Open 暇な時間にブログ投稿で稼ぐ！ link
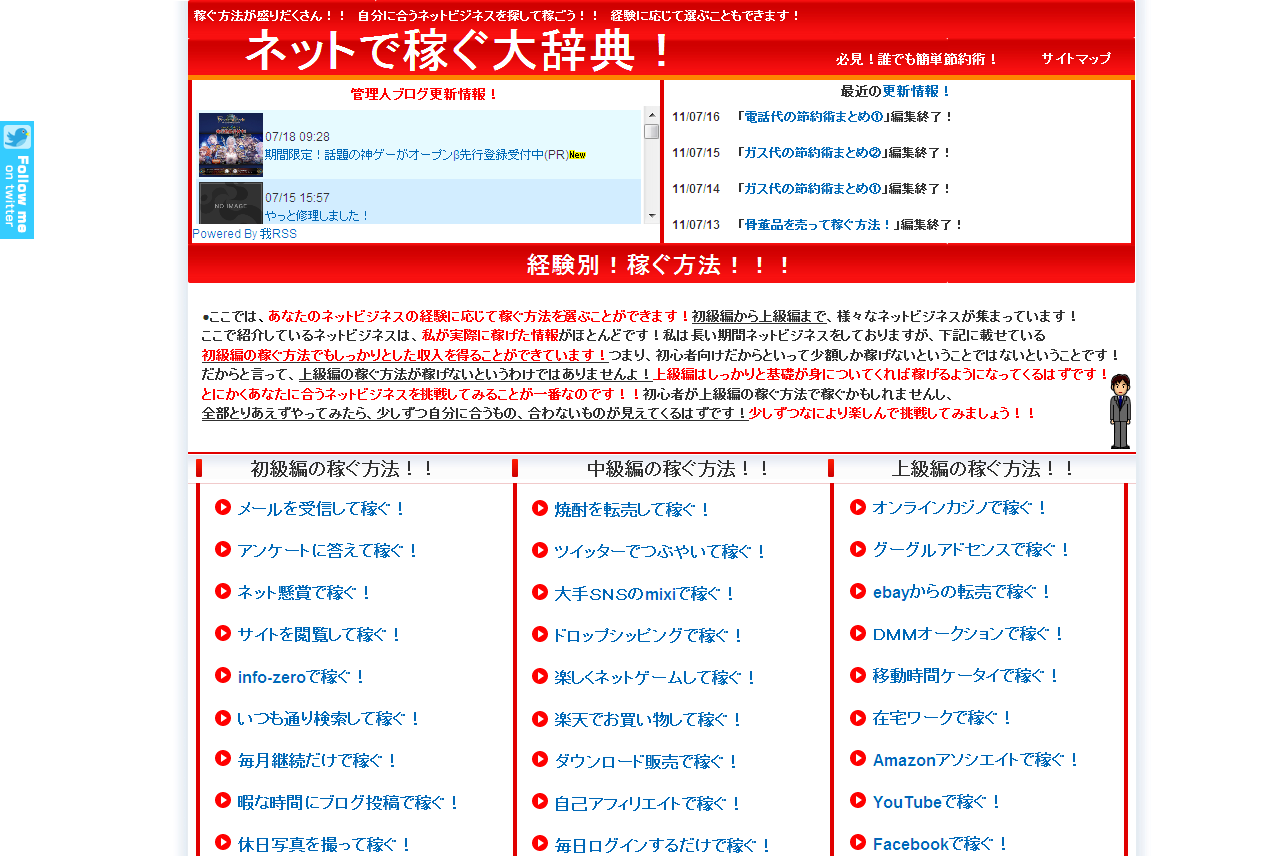The image size is (1263, 856). coord(349,803)
